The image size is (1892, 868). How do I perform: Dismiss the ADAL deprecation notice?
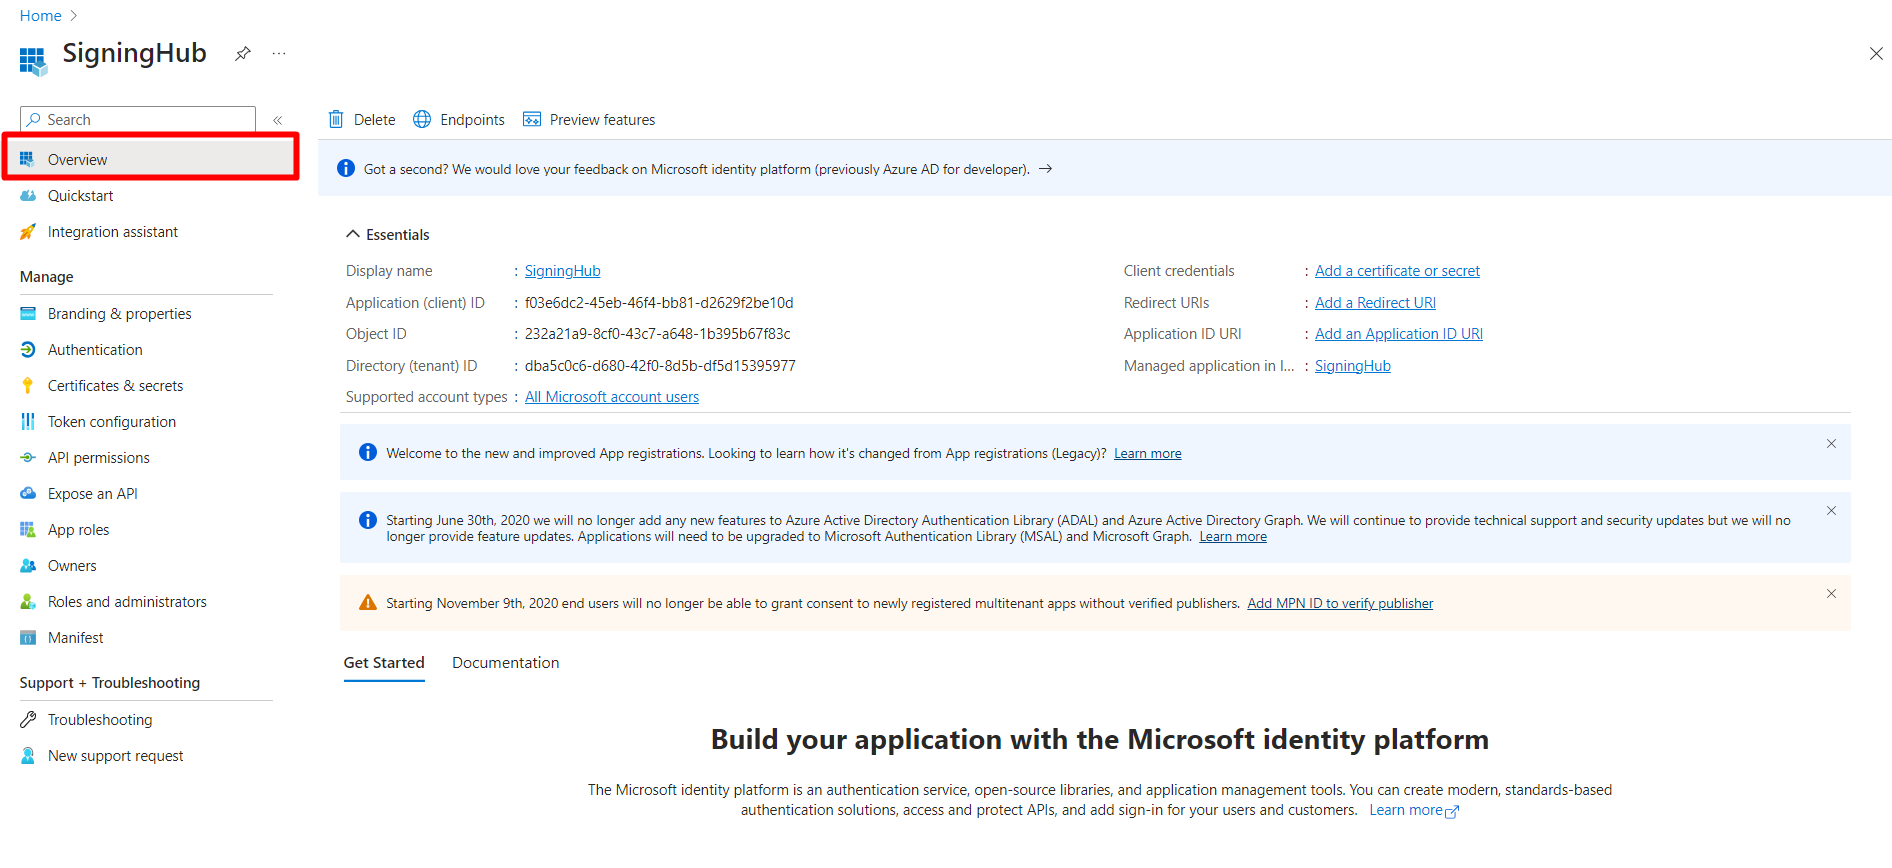pyautogui.click(x=1831, y=511)
